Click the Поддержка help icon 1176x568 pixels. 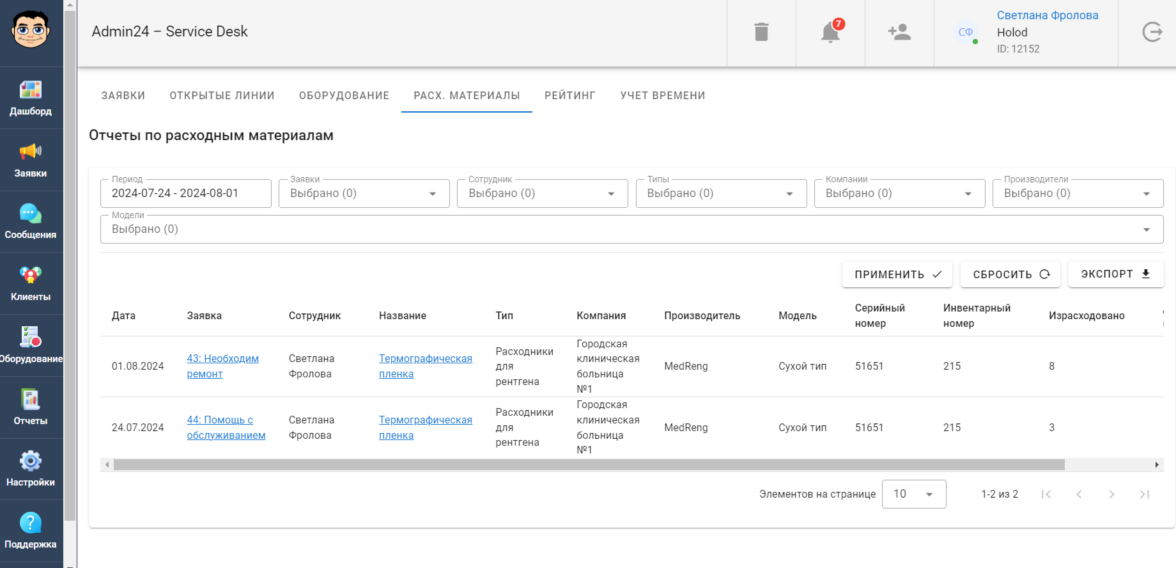[30, 524]
